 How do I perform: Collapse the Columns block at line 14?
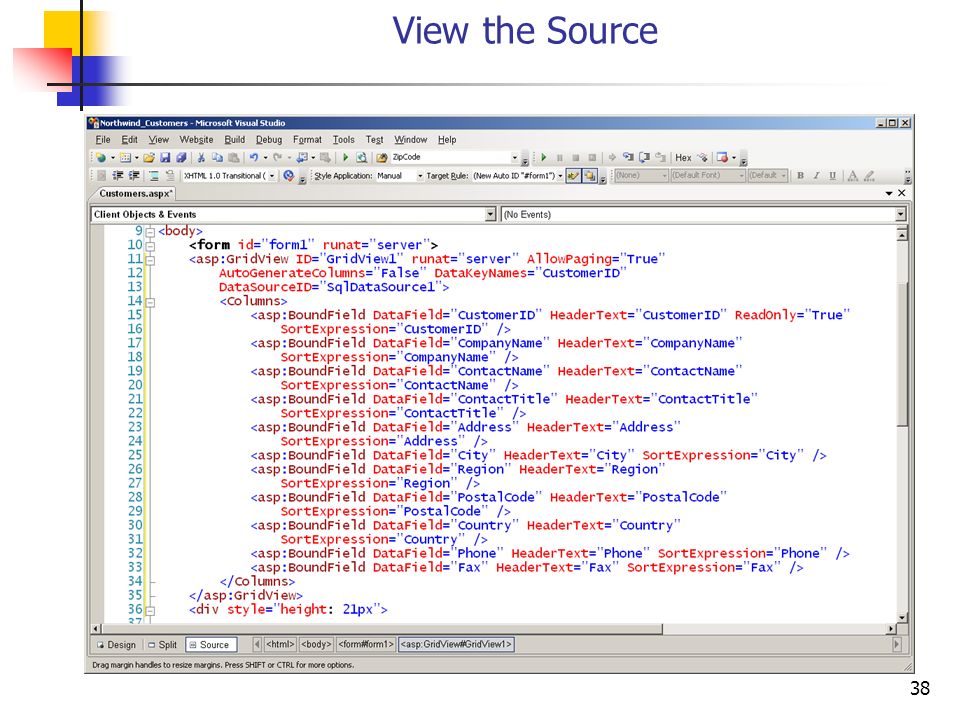coord(150,302)
